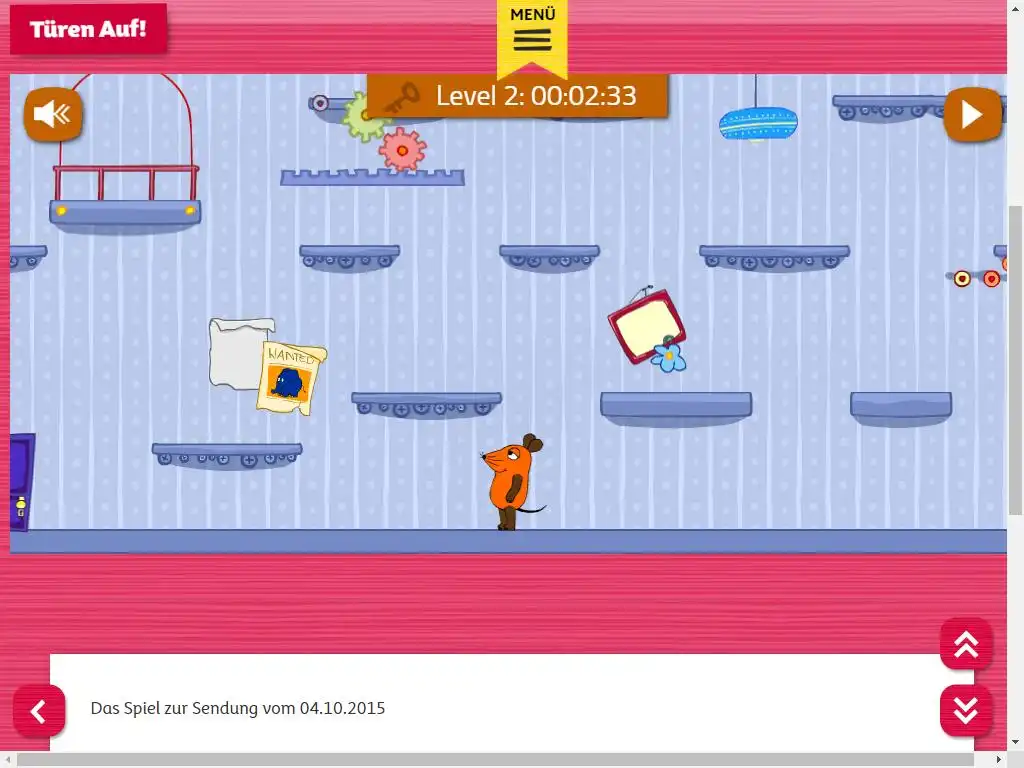This screenshot has height=768, width=1024.
Task: Click the vertical page scrollbar thumb
Action: point(1016,360)
